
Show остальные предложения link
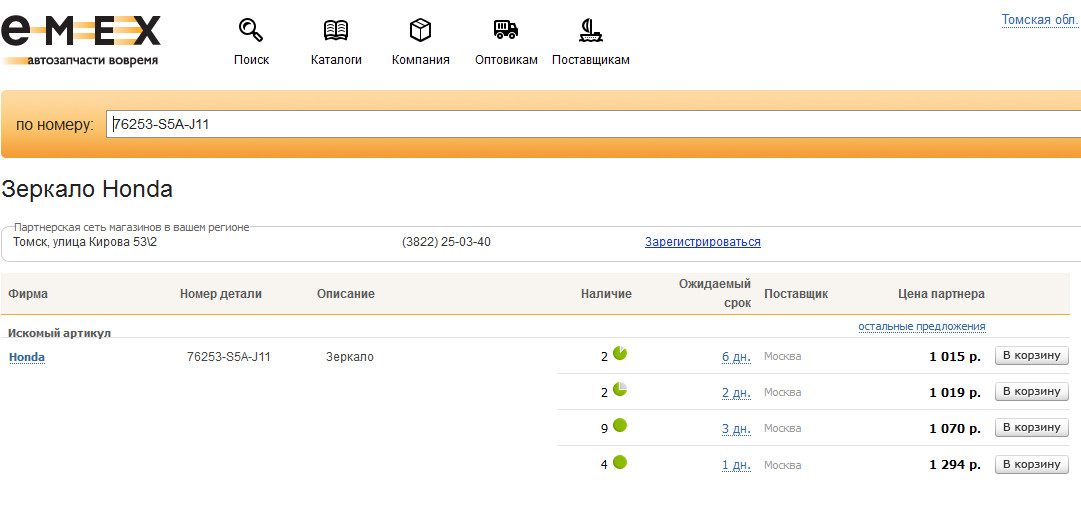point(922,326)
